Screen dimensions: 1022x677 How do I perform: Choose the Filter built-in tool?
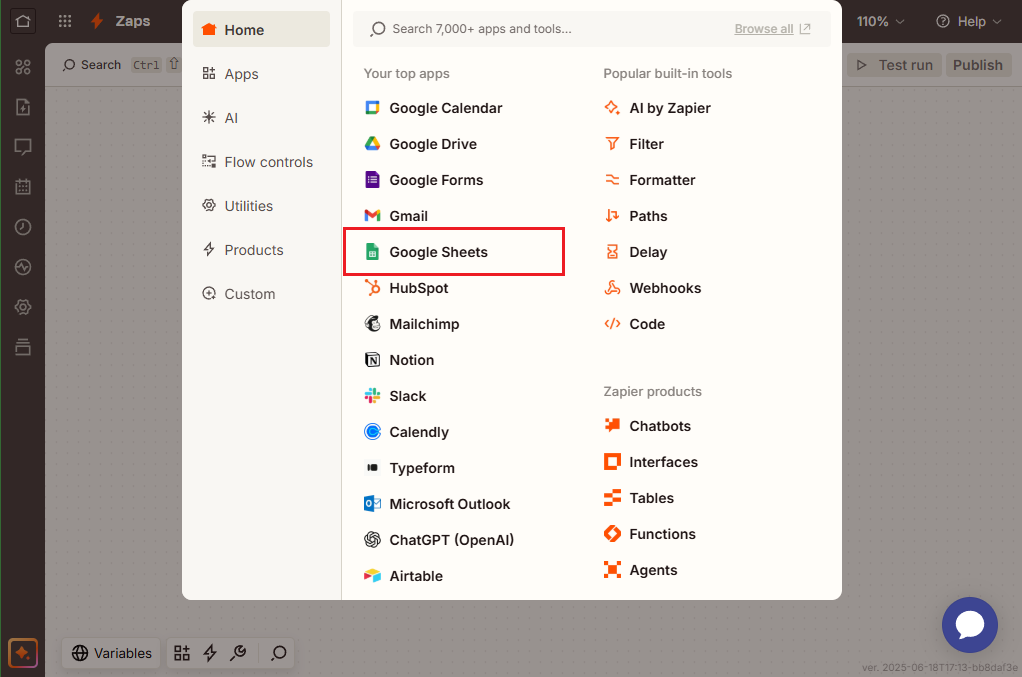[x=634, y=144]
